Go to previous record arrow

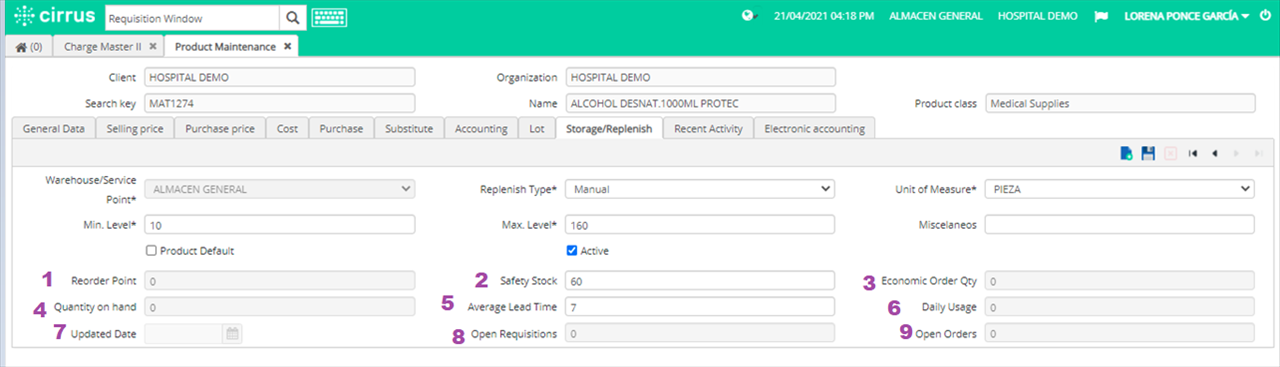(1214, 153)
